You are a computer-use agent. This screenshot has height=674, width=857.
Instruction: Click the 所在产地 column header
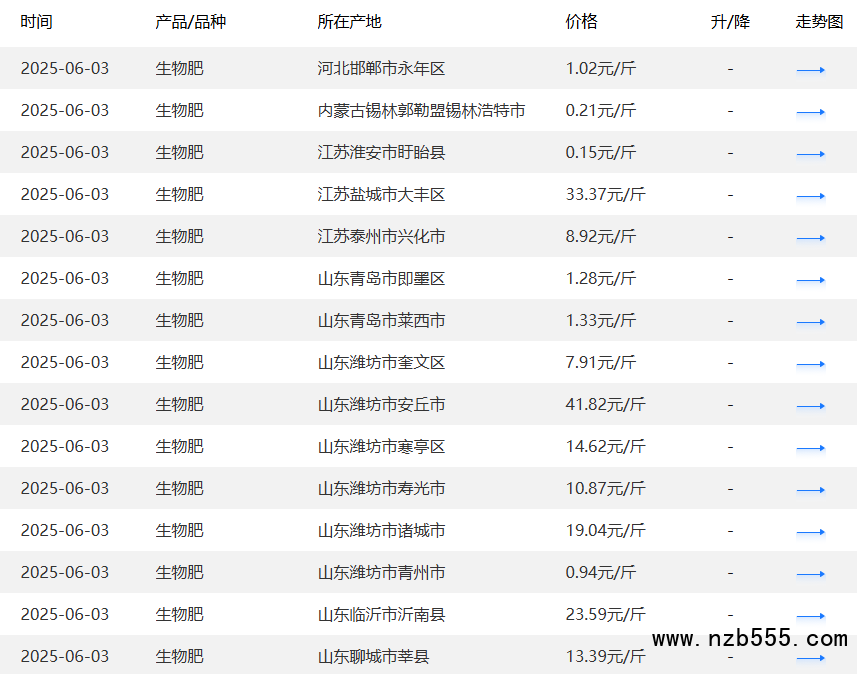tap(349, 22)
